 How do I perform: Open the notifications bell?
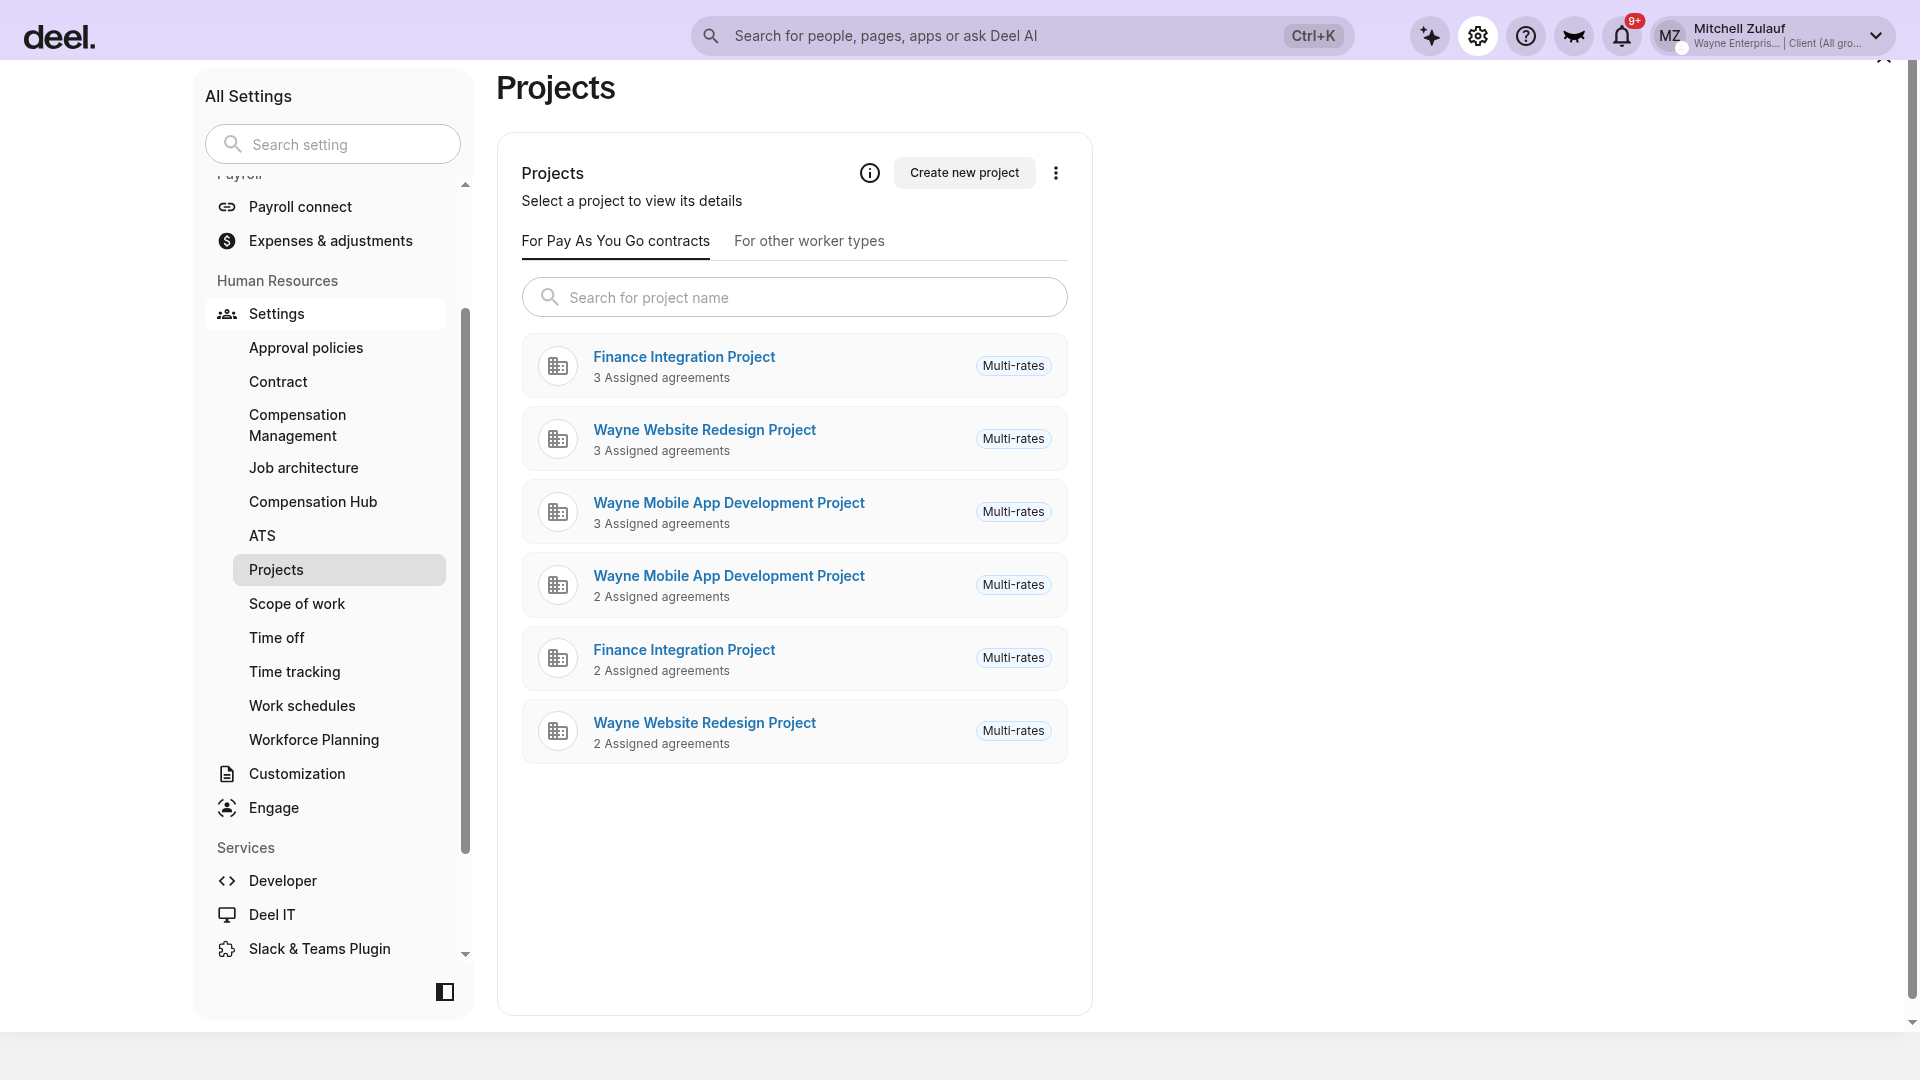click(x=1622, y=36)
